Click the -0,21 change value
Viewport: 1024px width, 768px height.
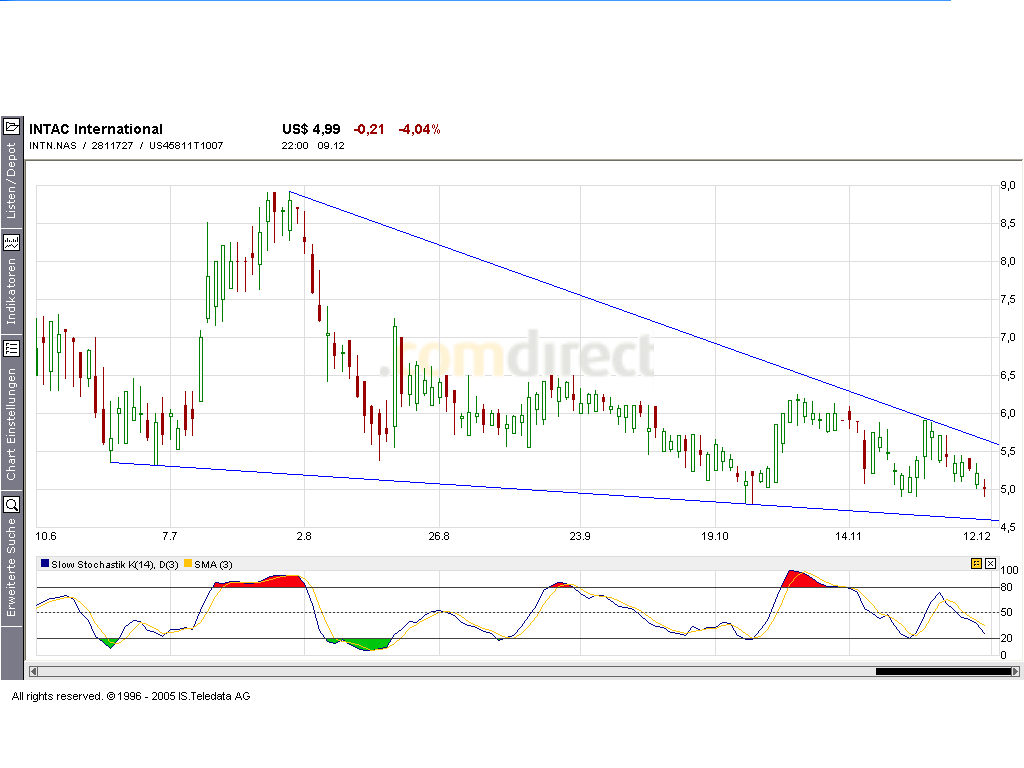pos(369,129)
